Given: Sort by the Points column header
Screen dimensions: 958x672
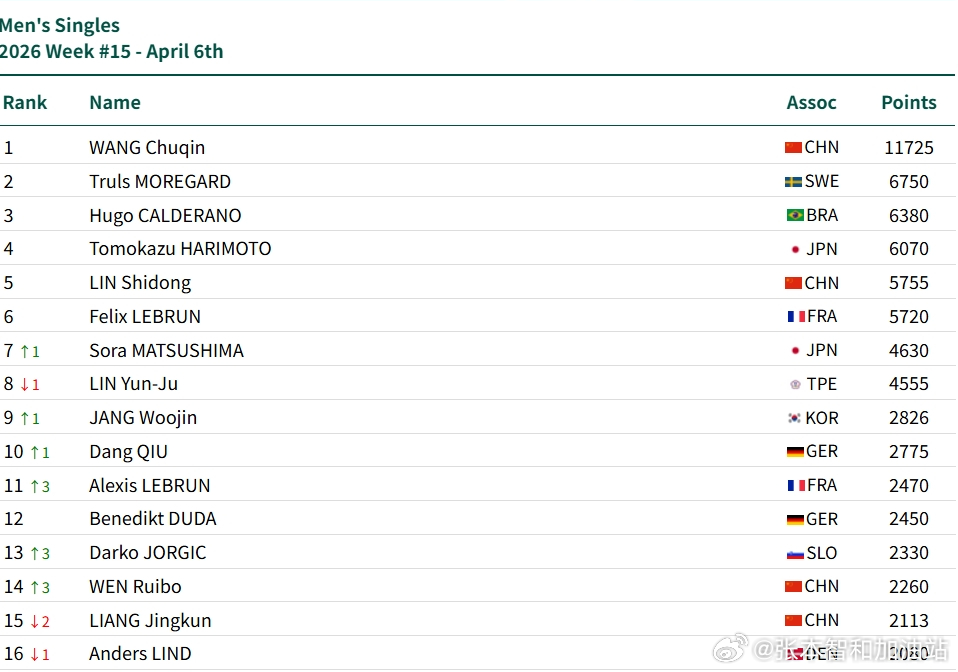Looking at the screenshot, I should (x=908, y=102).
